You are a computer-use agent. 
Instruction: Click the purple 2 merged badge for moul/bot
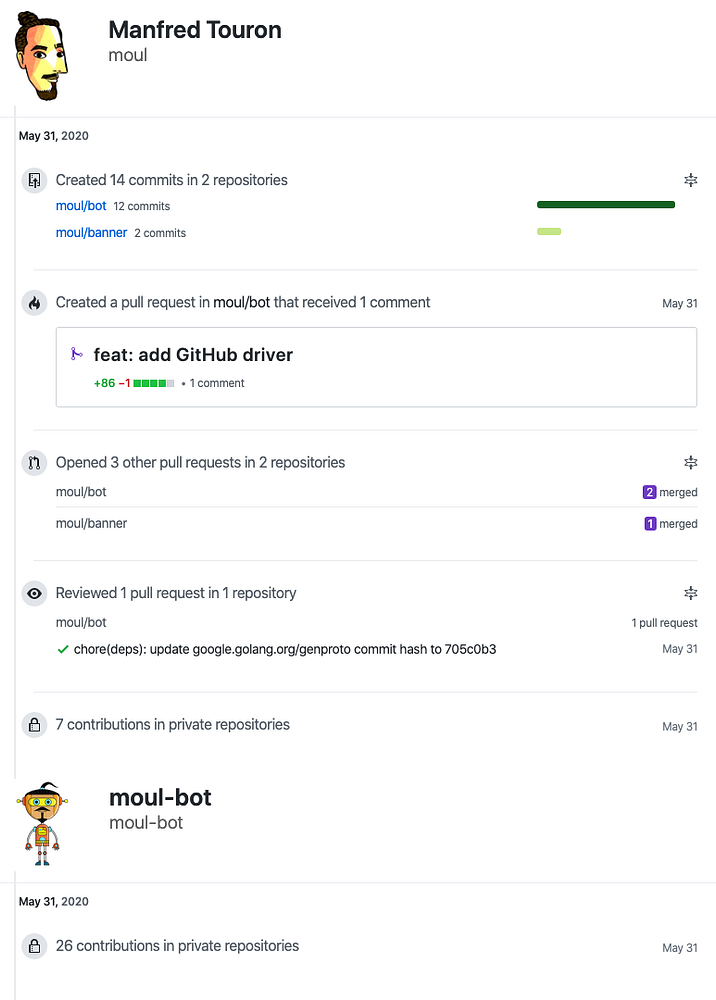pyautogui.click(x=650, y=492)
